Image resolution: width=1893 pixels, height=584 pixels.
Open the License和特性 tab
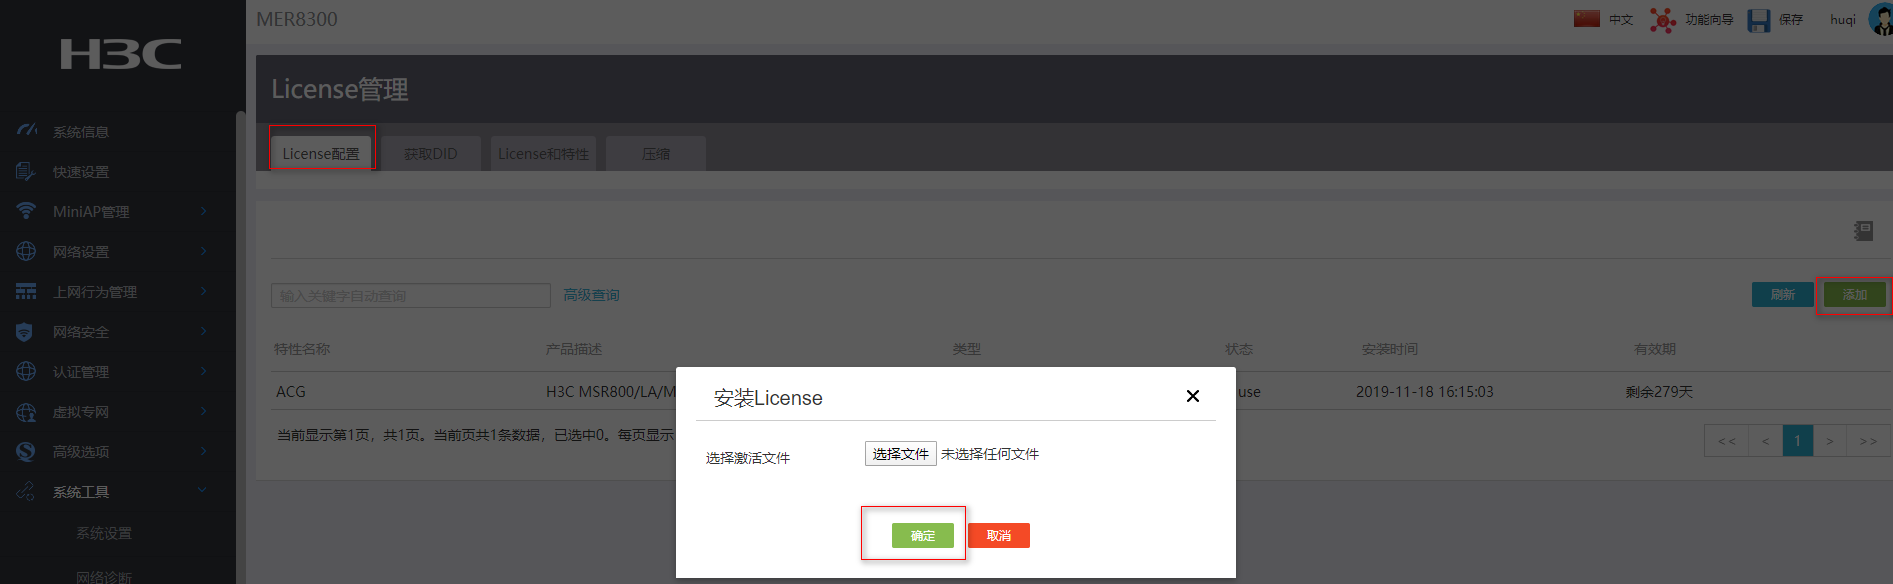tap(543, 154)
